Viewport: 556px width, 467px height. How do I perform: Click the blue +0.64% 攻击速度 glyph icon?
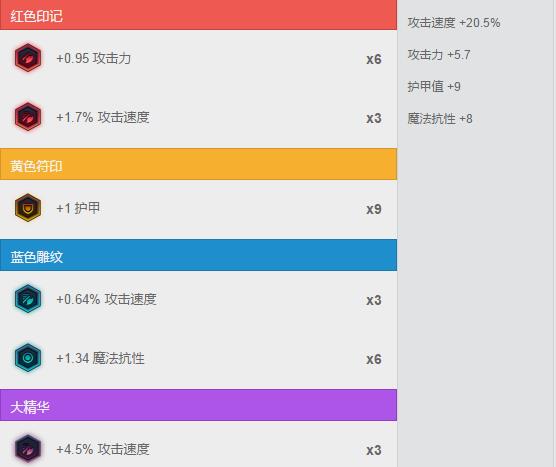(x=28, y=299)
